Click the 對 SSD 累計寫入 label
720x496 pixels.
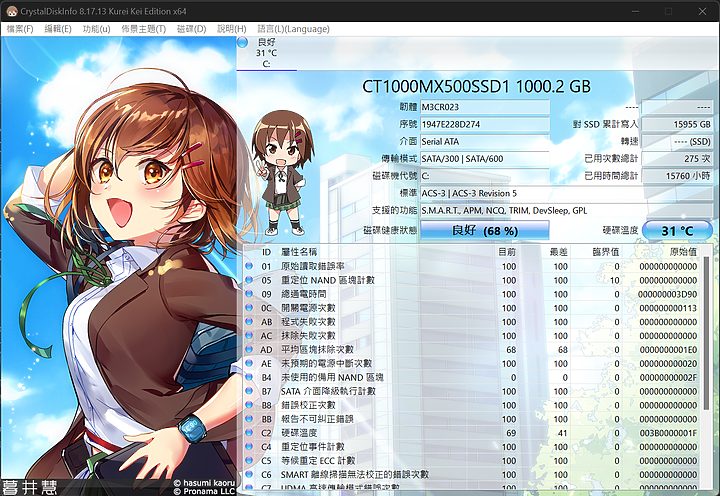click(605, 124)
